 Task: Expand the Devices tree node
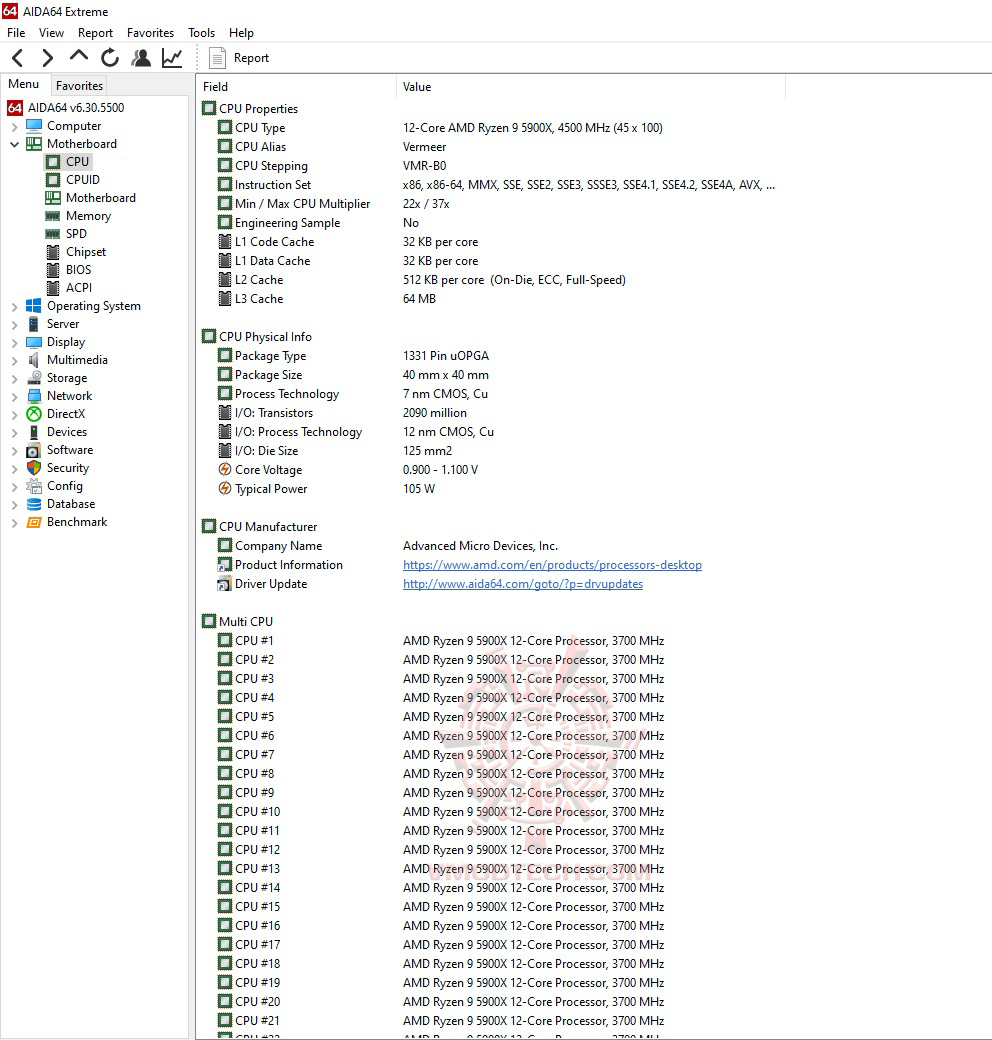point(15,432)
